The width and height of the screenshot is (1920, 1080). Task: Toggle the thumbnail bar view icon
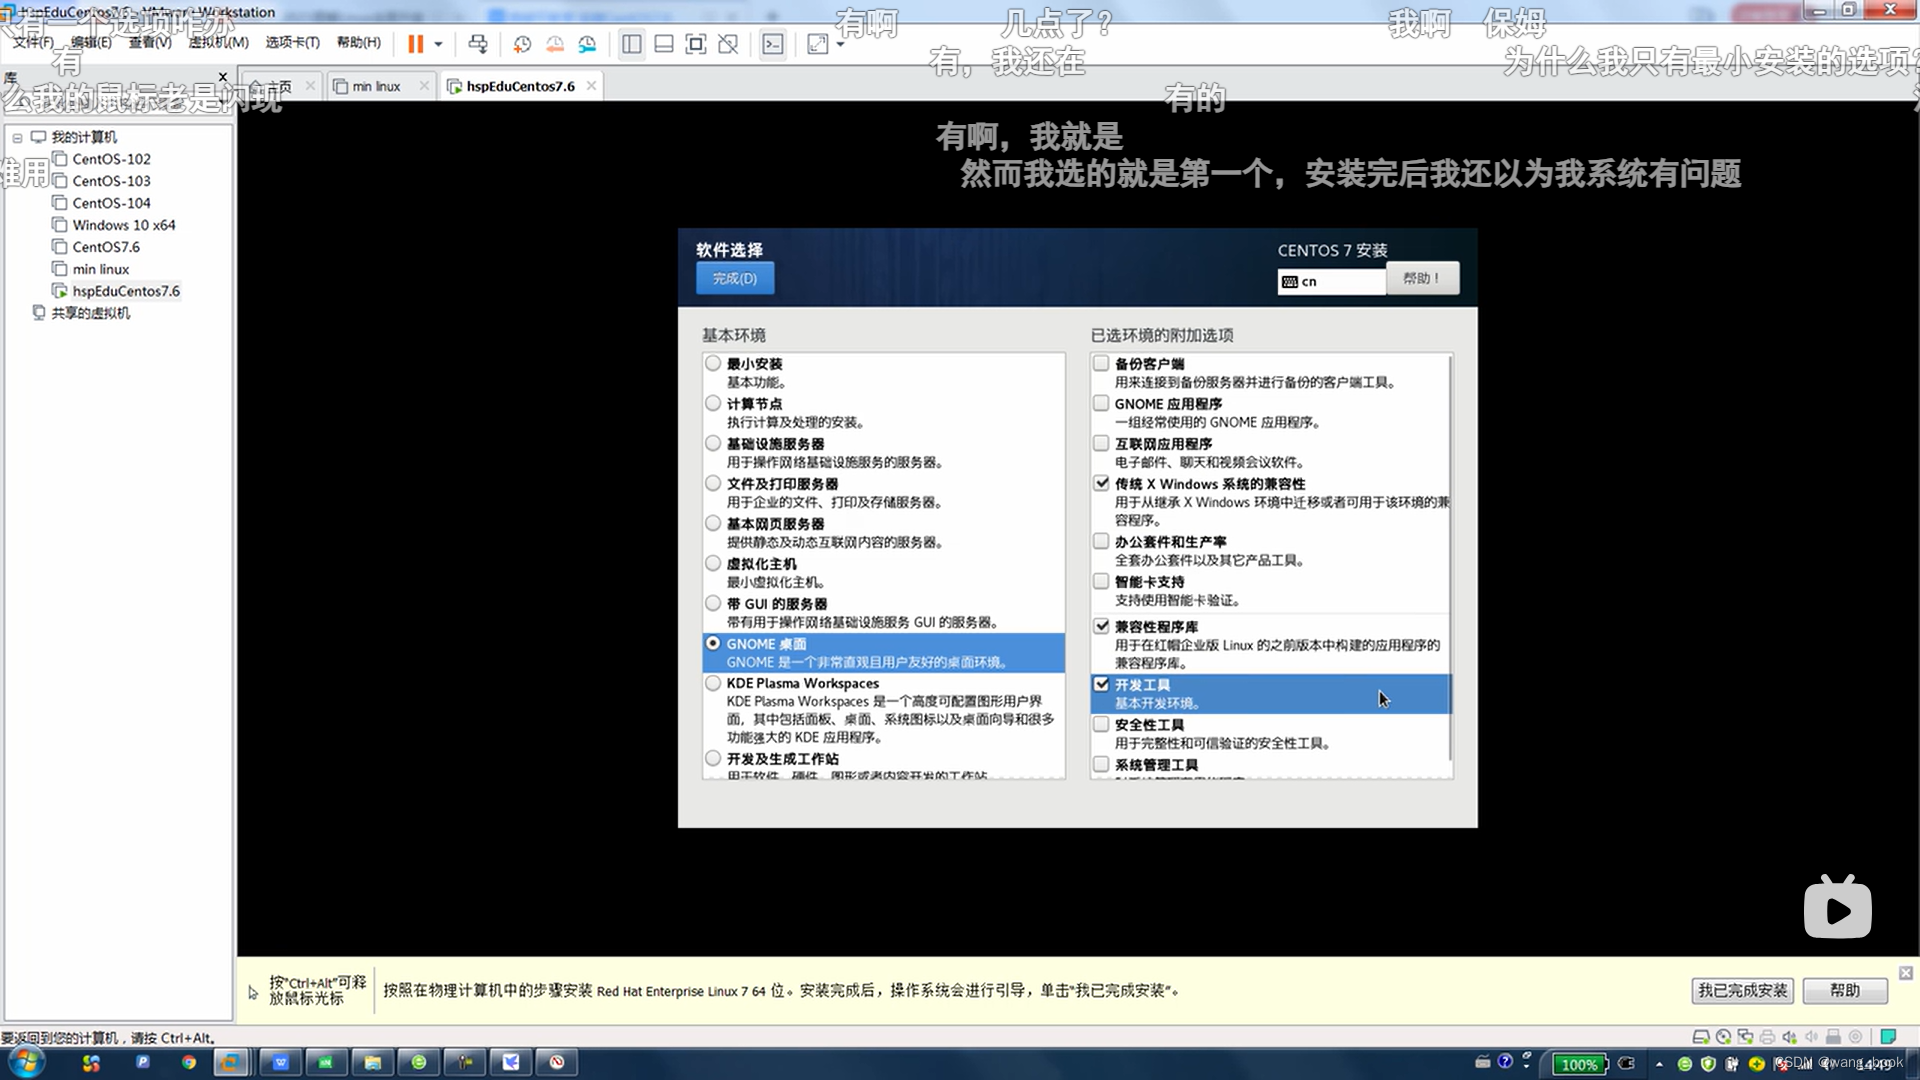(664, 44)
